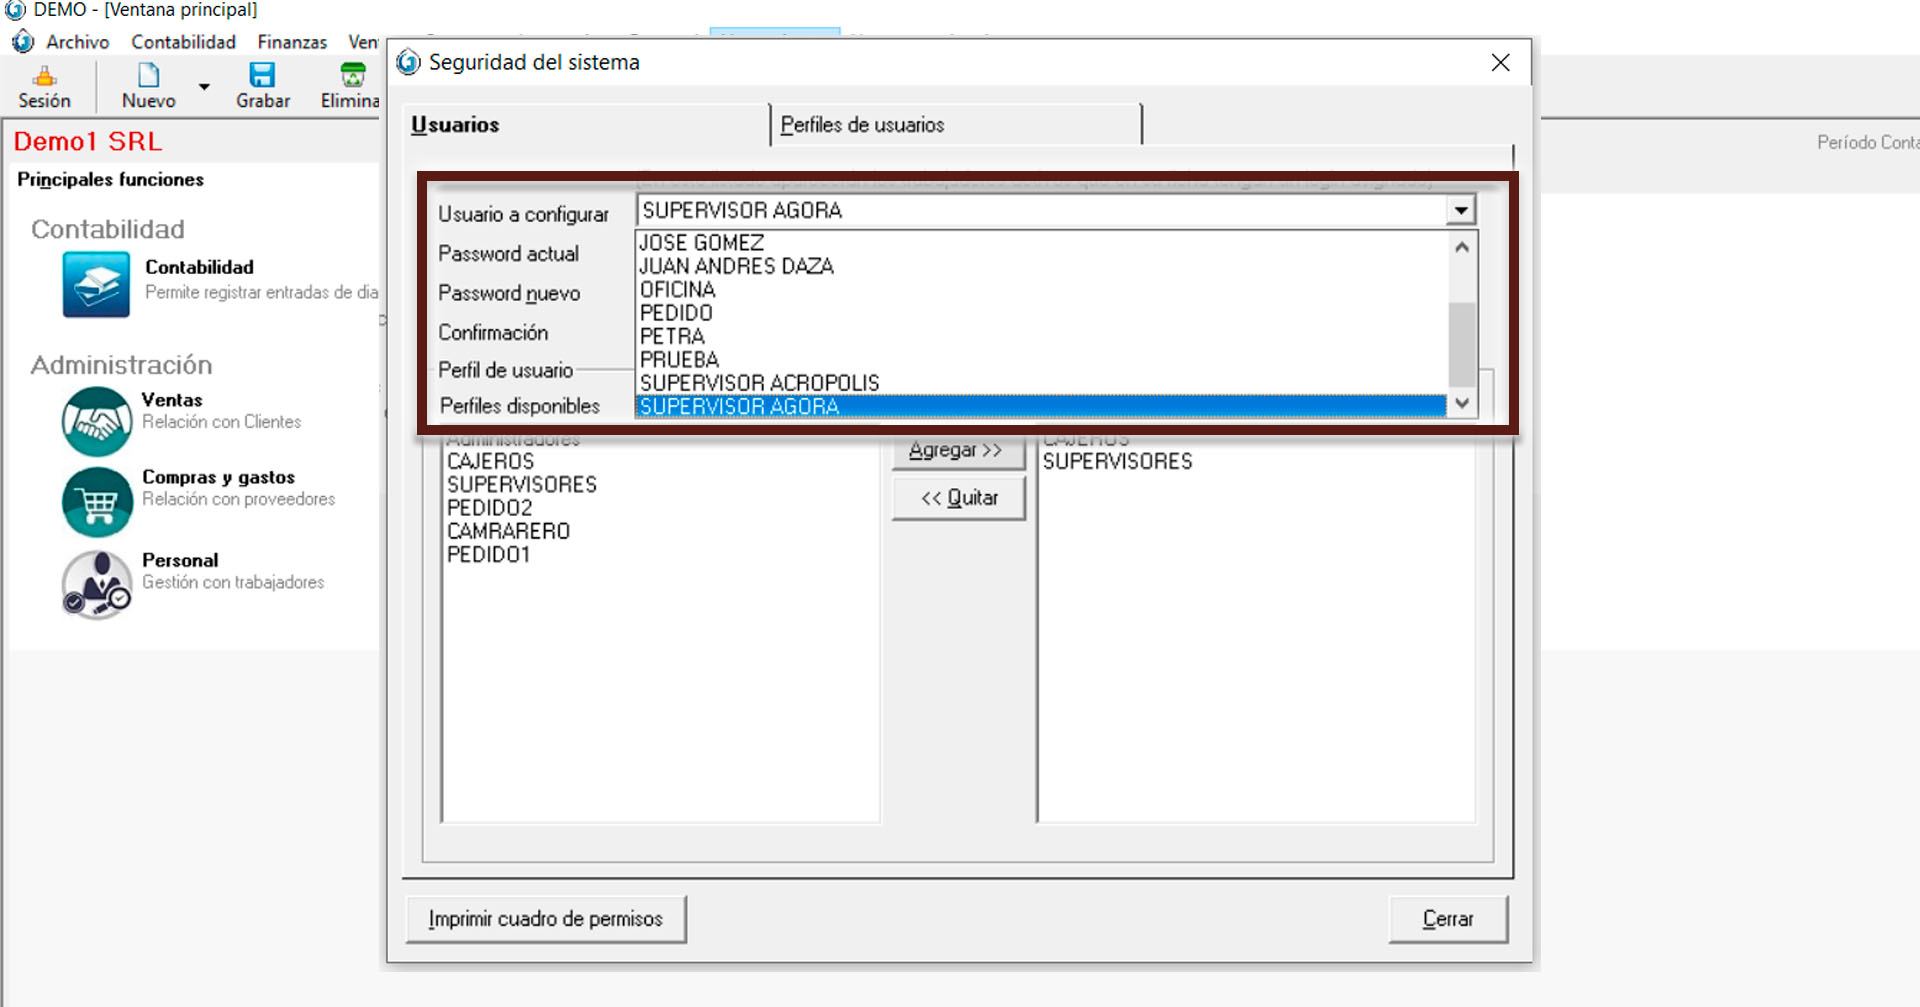Click the Agregar >> button

pos(957,451)
